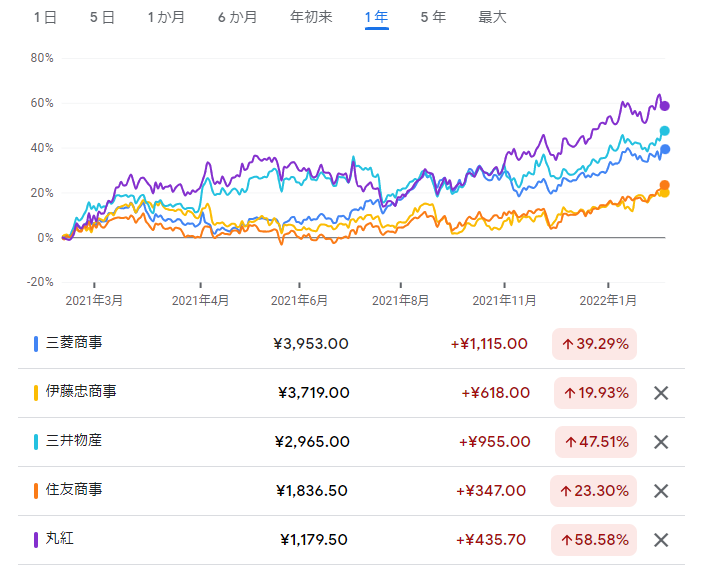This screenshot has height=574, width=704.
Task: Click the 2021年8月 axis label
Action: 400,300
